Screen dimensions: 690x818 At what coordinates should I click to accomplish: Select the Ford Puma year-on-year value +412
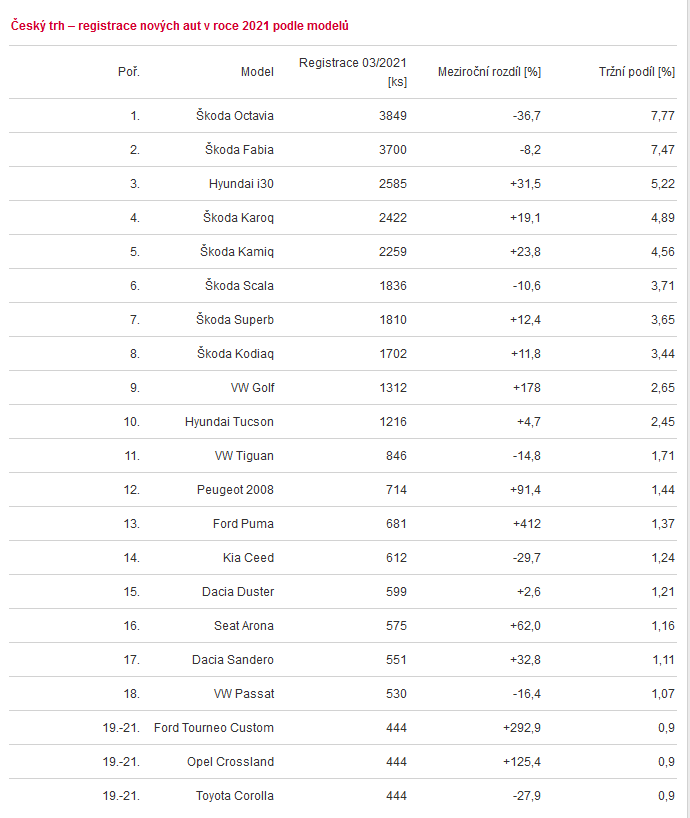pyautogui.click(x=526, y=524)
